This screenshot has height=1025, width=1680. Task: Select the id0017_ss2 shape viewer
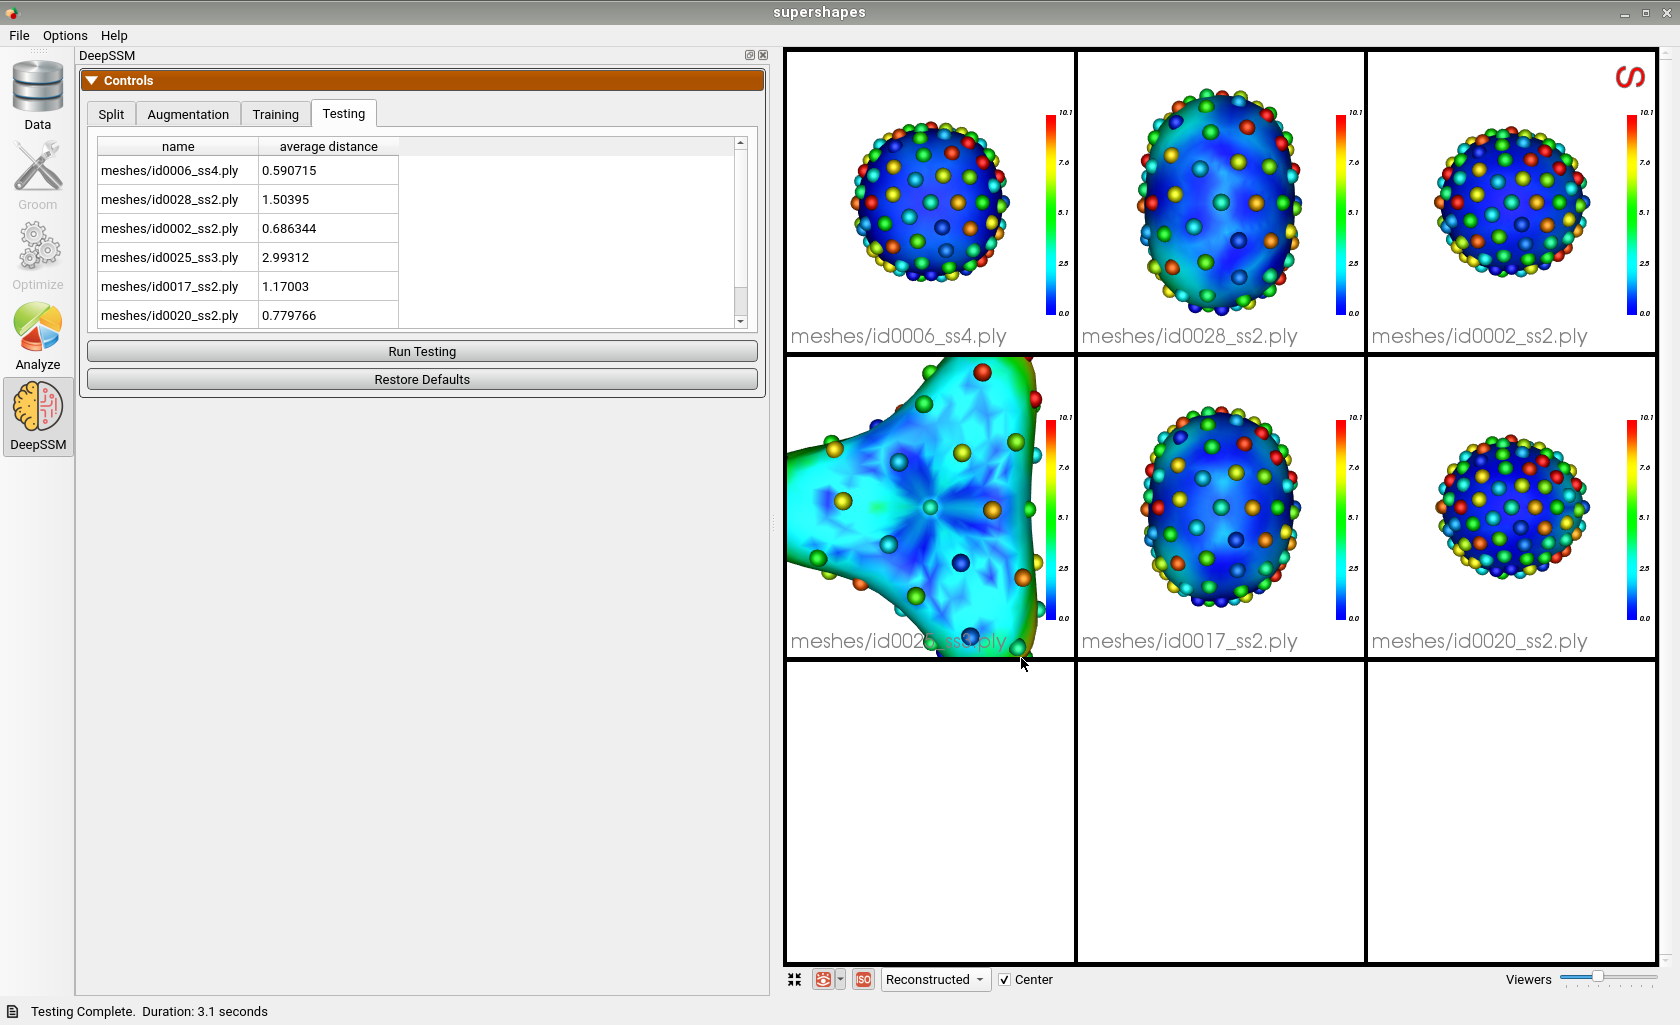(x=1221, y=507)
